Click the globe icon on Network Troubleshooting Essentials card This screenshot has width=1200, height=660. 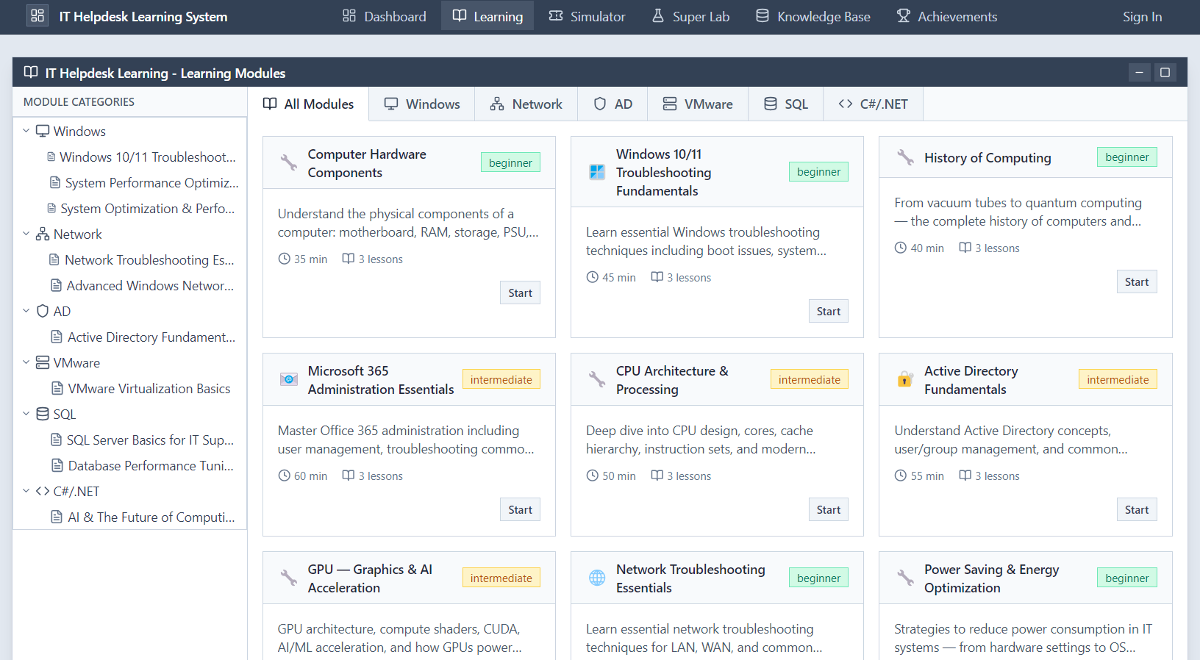tap(597, 578)
